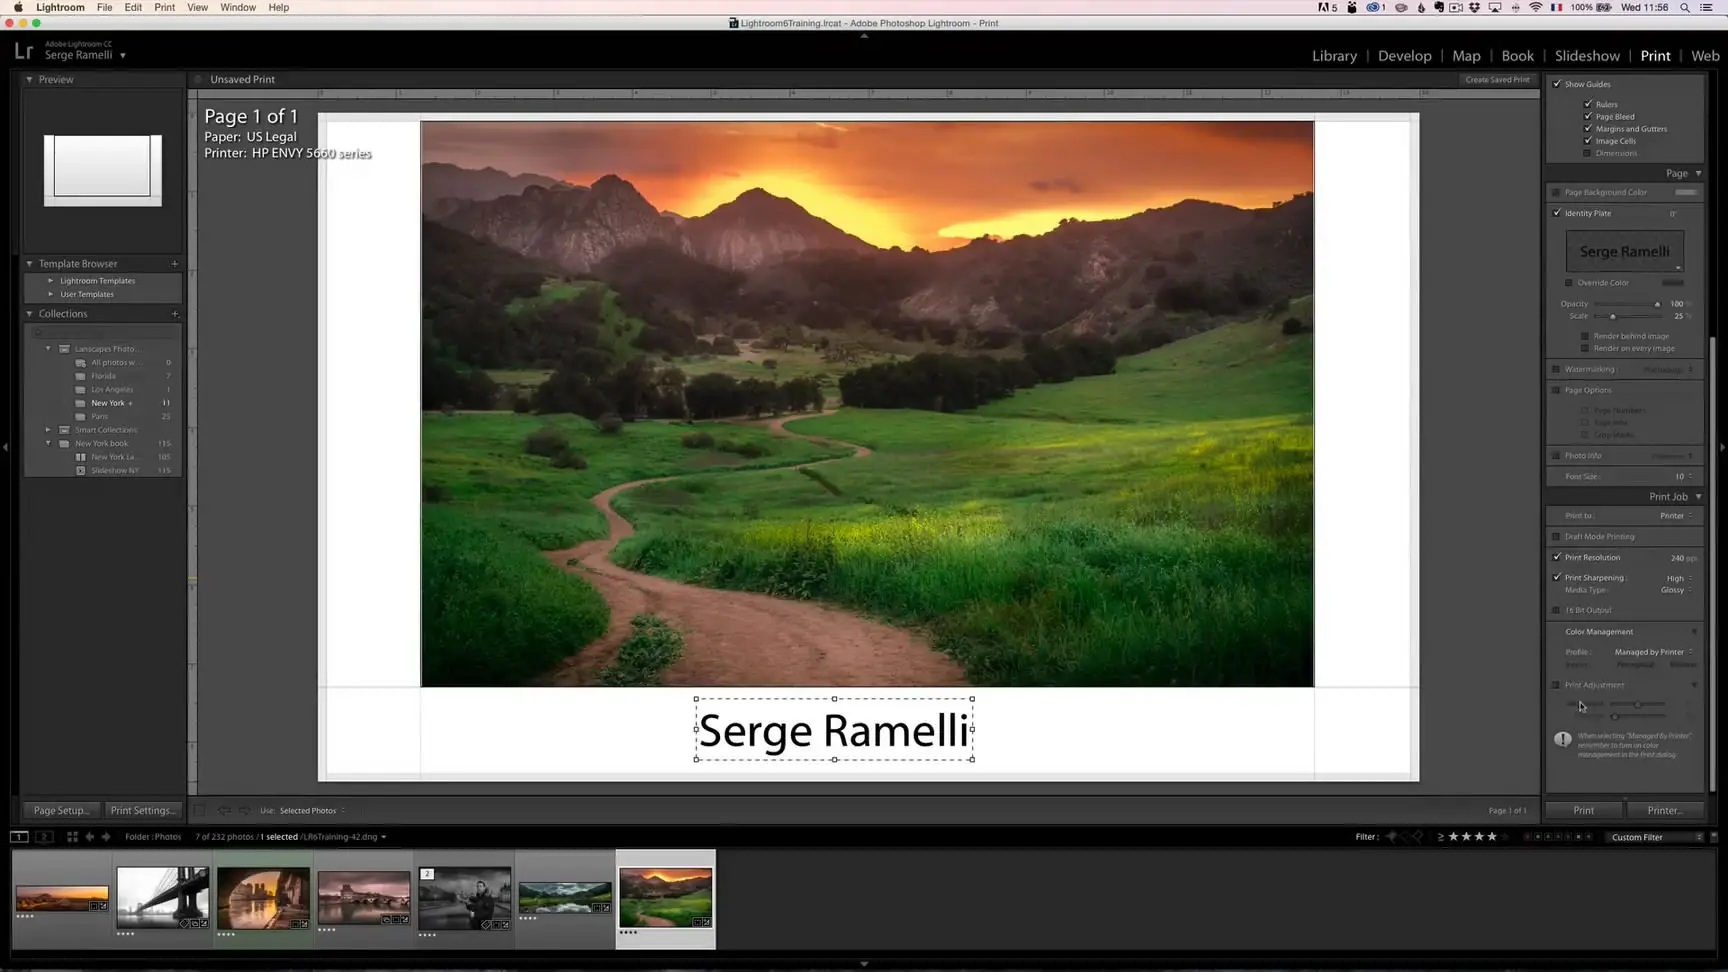
Task: Collapse the left panel group arrow
Action: click(5, 447)
